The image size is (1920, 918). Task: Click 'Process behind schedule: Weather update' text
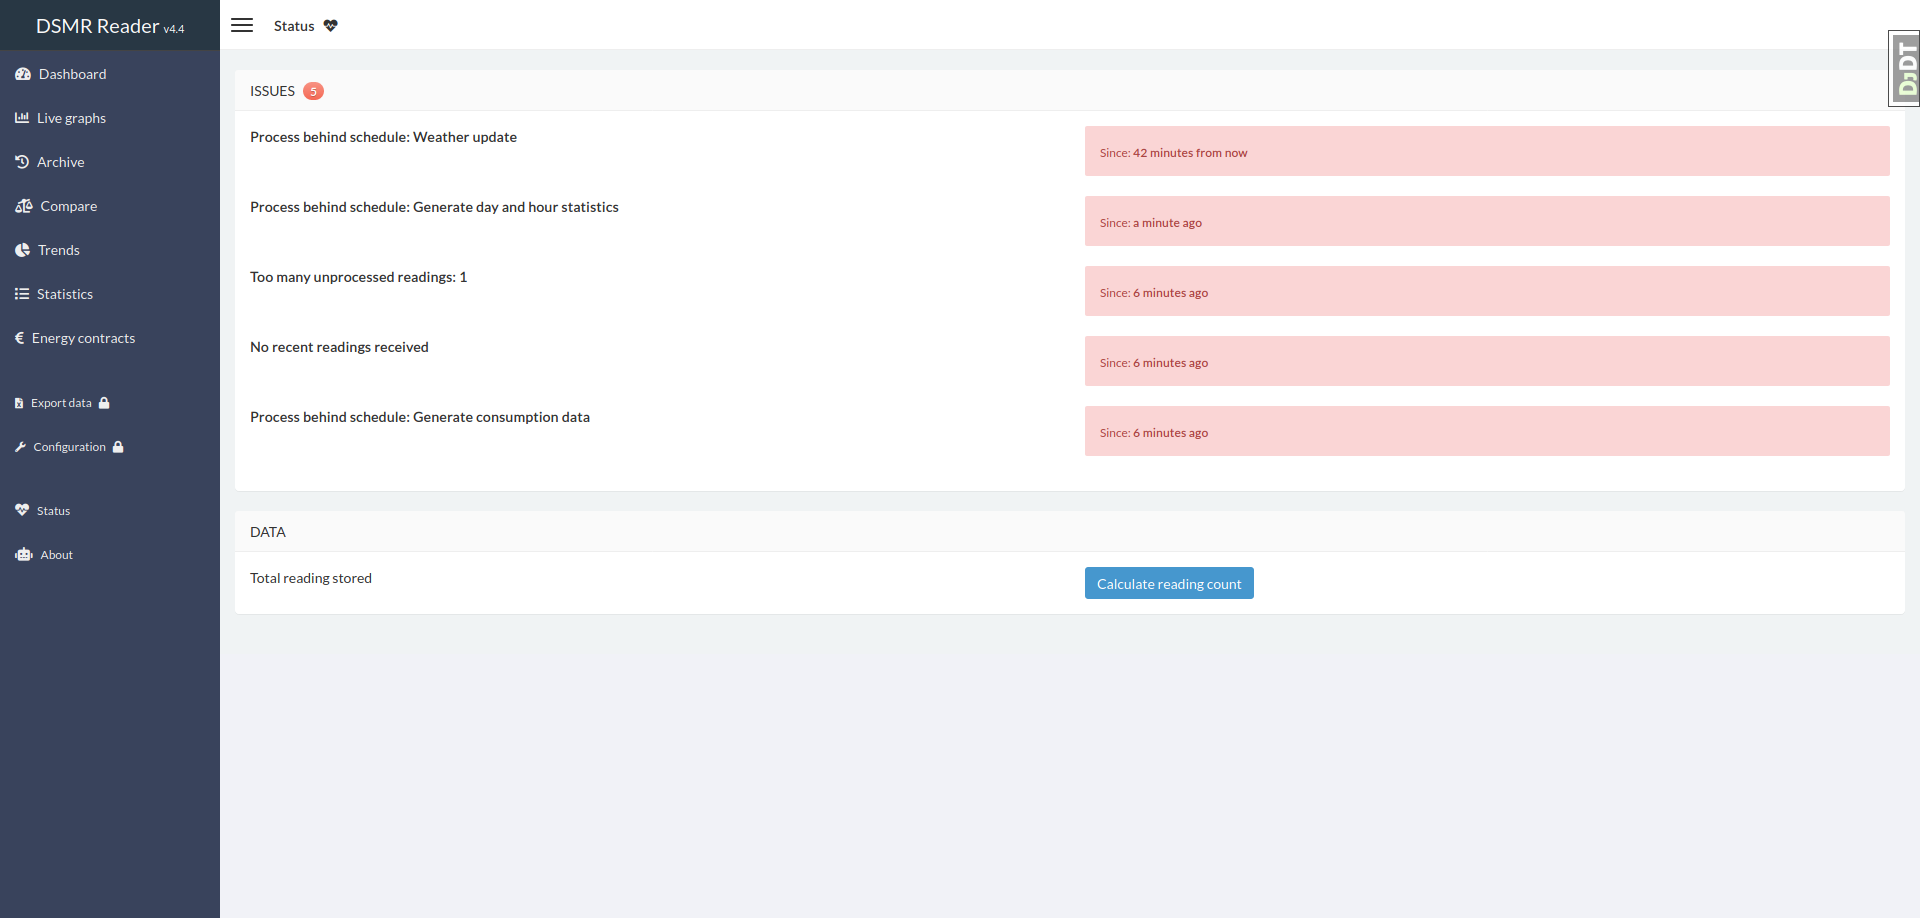tap(383, 137)
